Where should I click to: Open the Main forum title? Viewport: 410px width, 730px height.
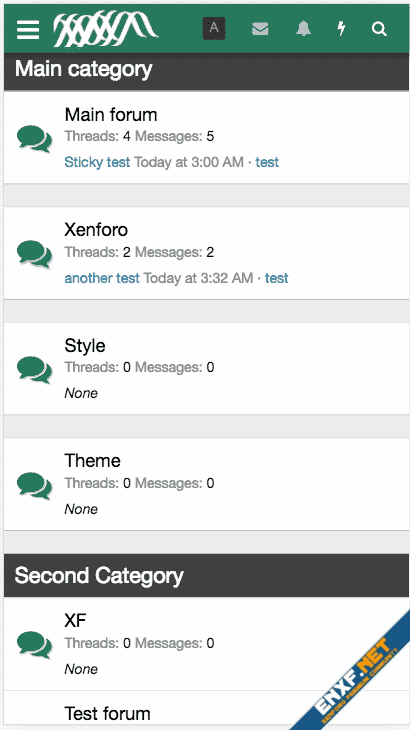[111, 115]
